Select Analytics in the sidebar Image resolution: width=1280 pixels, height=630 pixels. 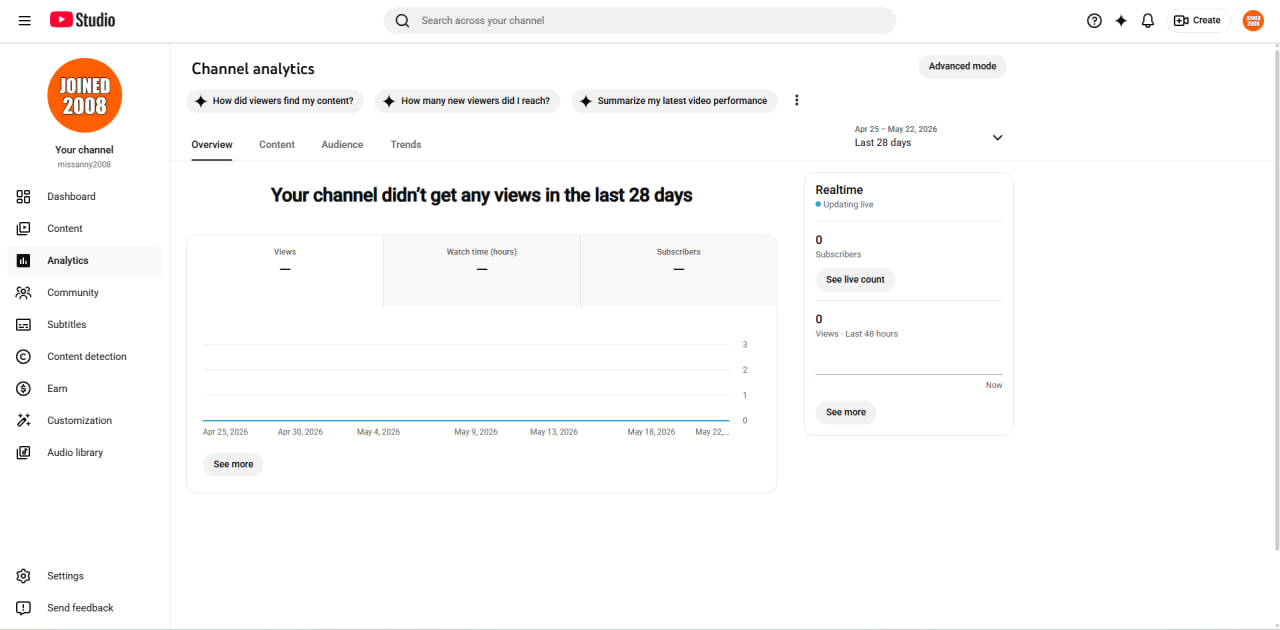[84, 260]
